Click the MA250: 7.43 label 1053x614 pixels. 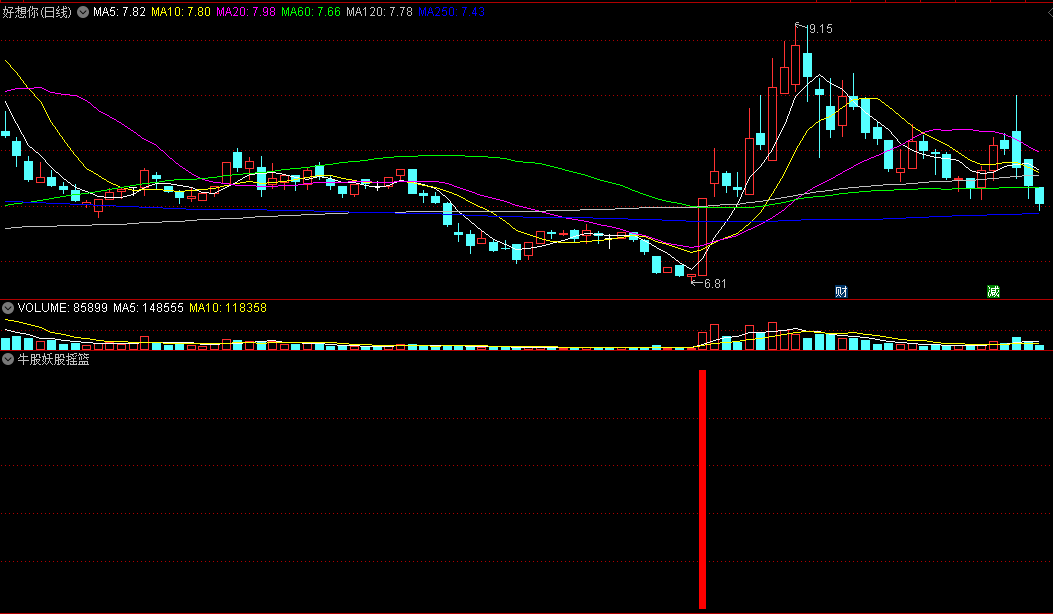click(451, 12)
